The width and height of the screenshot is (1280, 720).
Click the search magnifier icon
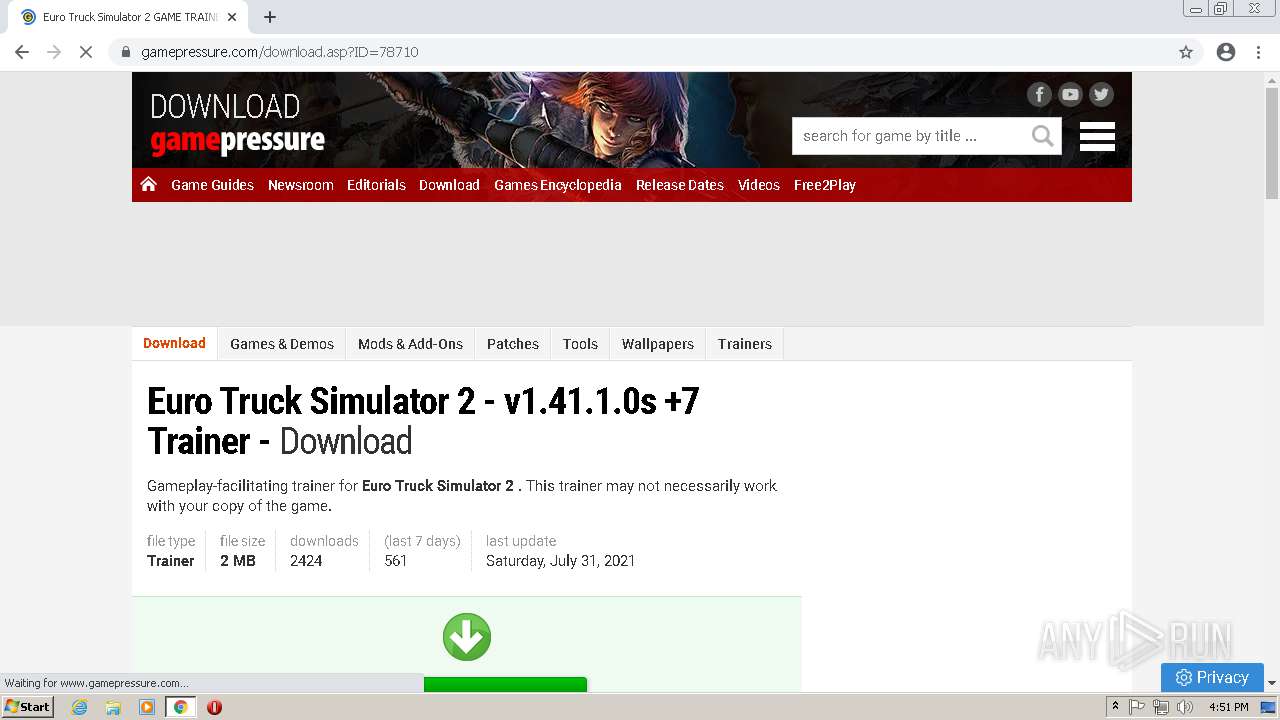pos(1042,136)
